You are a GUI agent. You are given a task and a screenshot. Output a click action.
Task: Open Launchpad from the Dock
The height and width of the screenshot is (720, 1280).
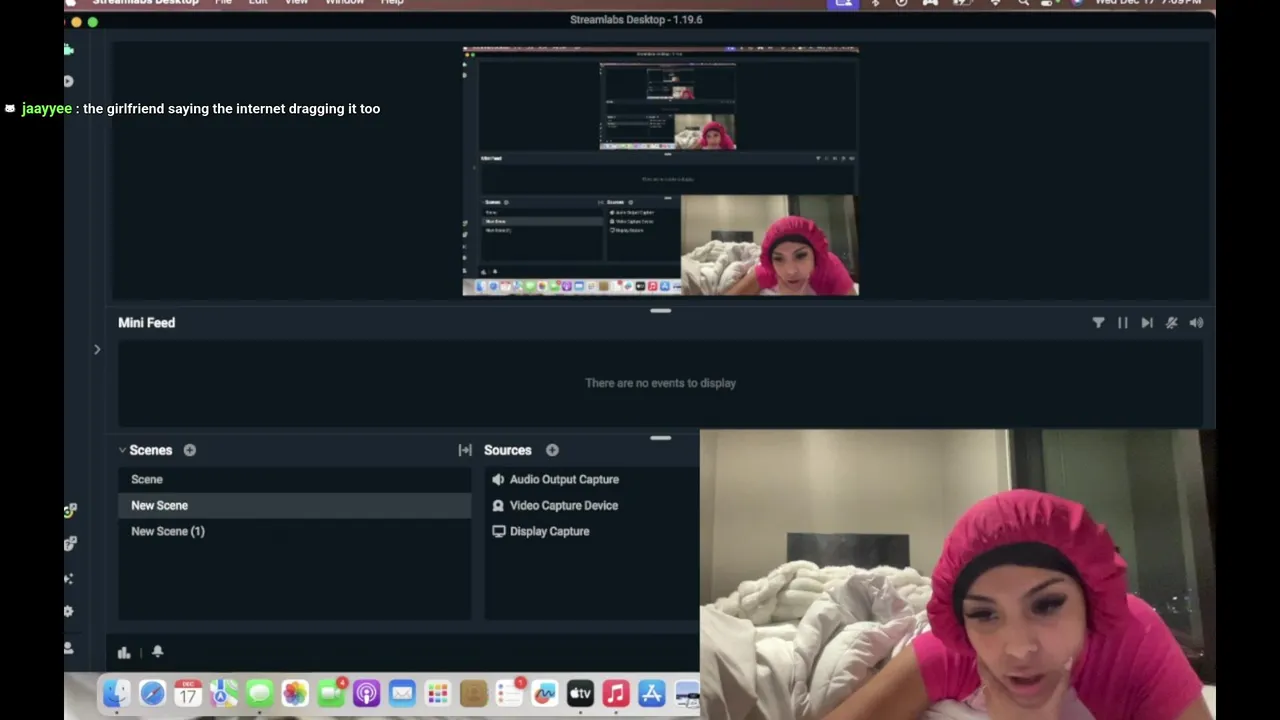[438, 693]
